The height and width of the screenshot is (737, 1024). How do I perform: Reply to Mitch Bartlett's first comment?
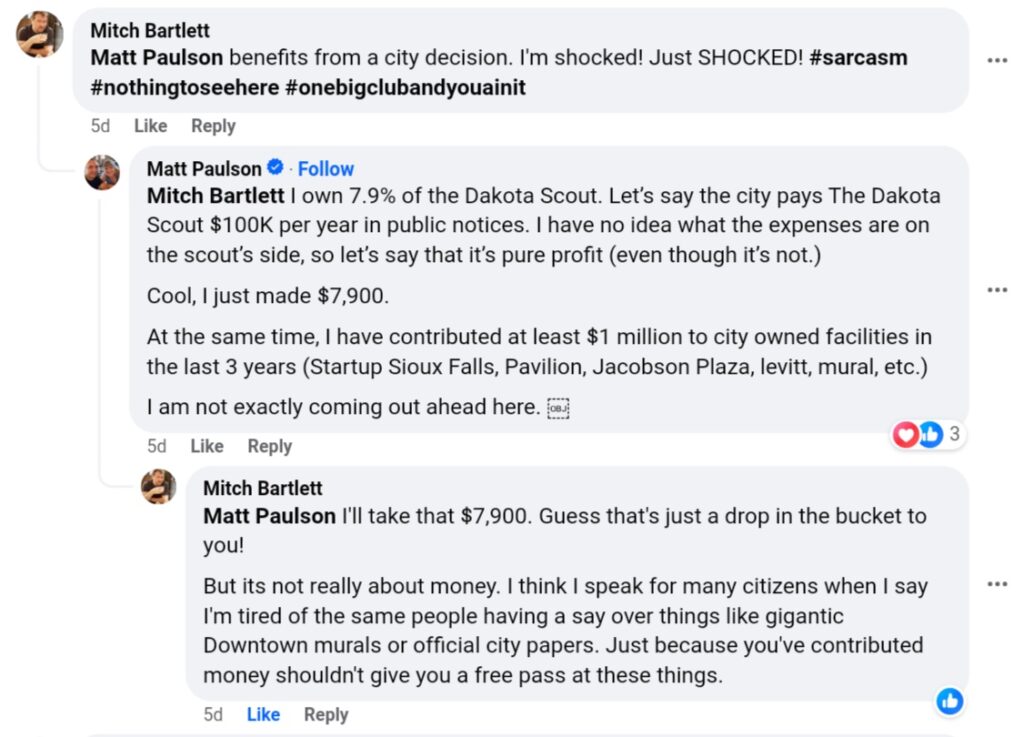click(x=213, y=126)
